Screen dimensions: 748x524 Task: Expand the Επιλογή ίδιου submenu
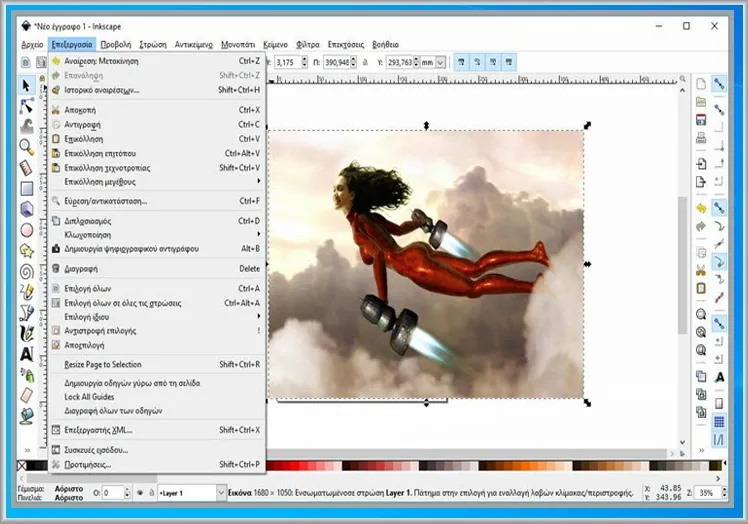[x=156, y=317]
